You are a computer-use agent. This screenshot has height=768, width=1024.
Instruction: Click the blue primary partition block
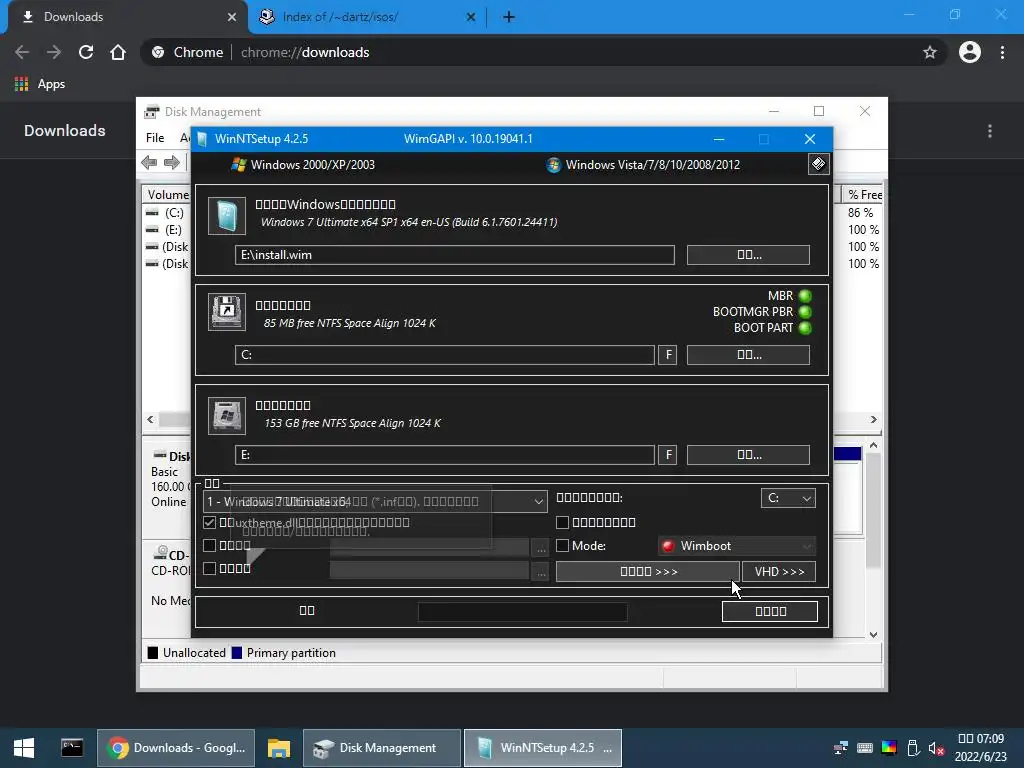[x=848, y=454]
